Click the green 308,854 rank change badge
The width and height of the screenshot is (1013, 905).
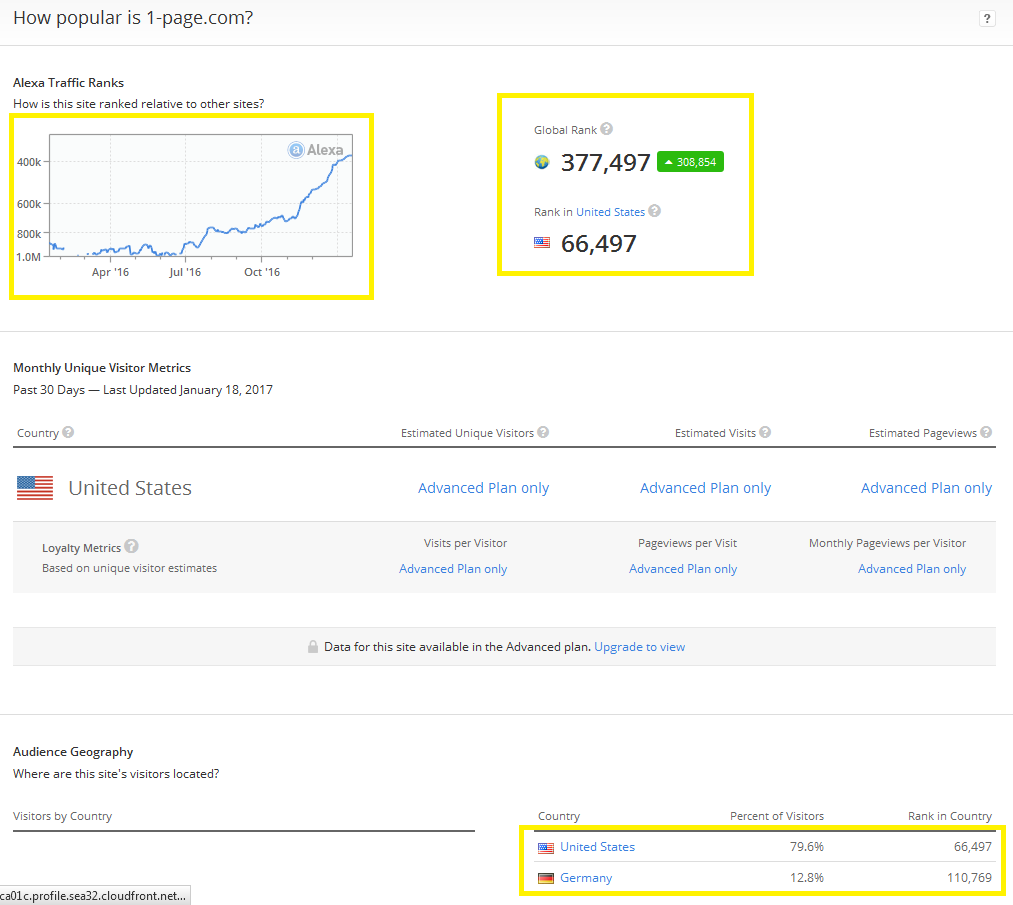(691, 161)
